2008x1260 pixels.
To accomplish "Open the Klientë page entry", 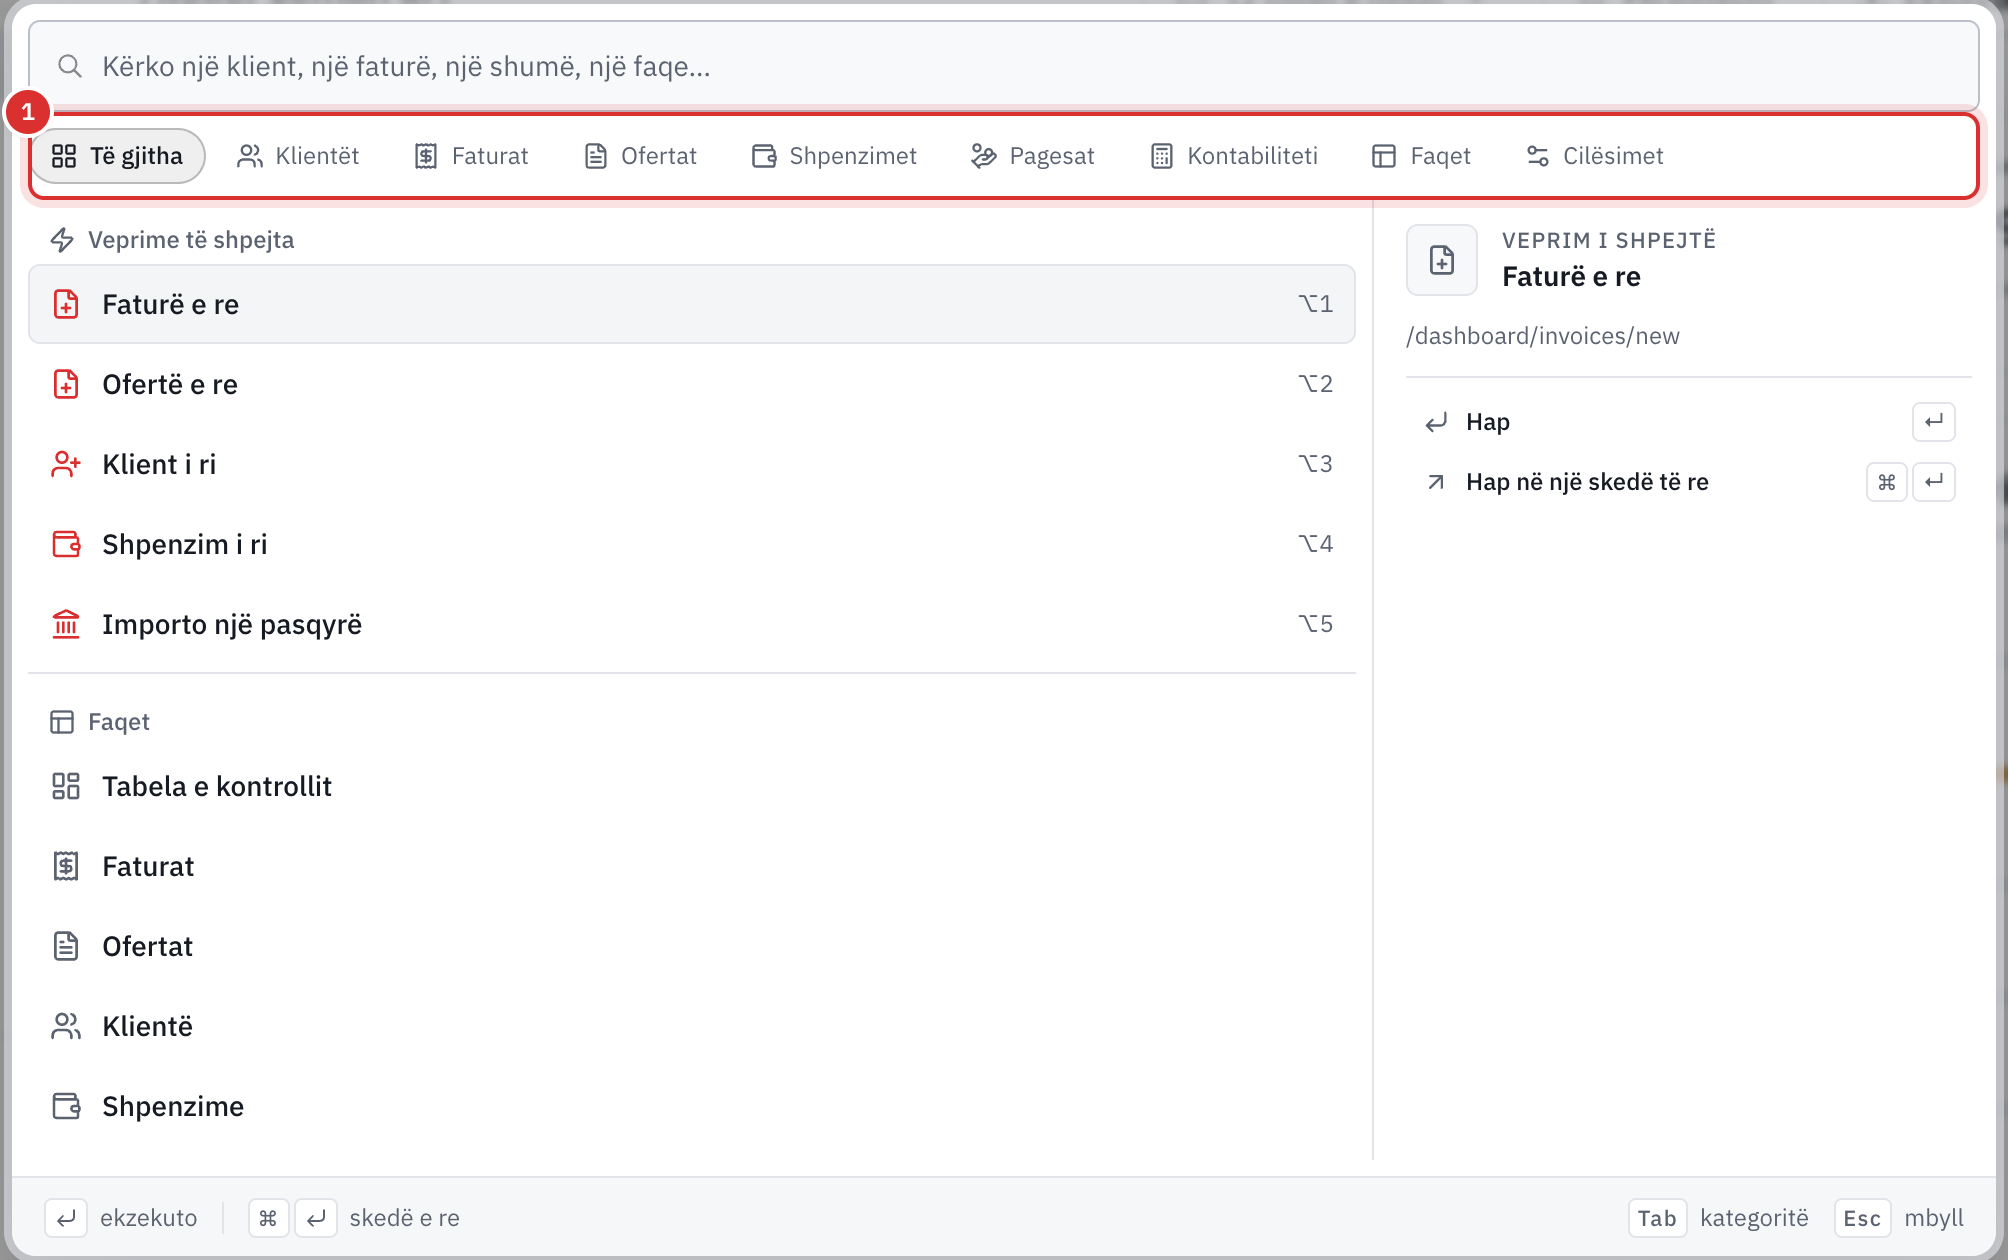I will tap(692, 1026).
